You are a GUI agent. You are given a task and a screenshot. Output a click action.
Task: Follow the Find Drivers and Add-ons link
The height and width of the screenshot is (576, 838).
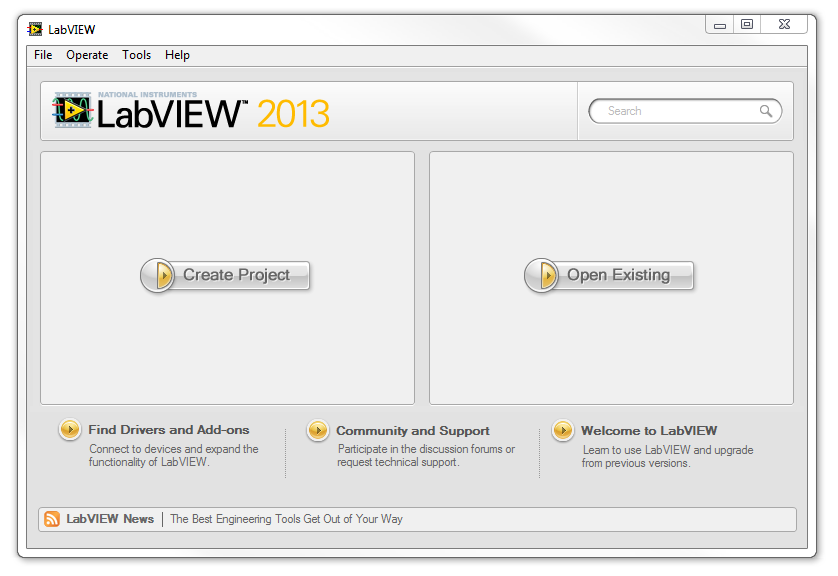pos(169,430)
